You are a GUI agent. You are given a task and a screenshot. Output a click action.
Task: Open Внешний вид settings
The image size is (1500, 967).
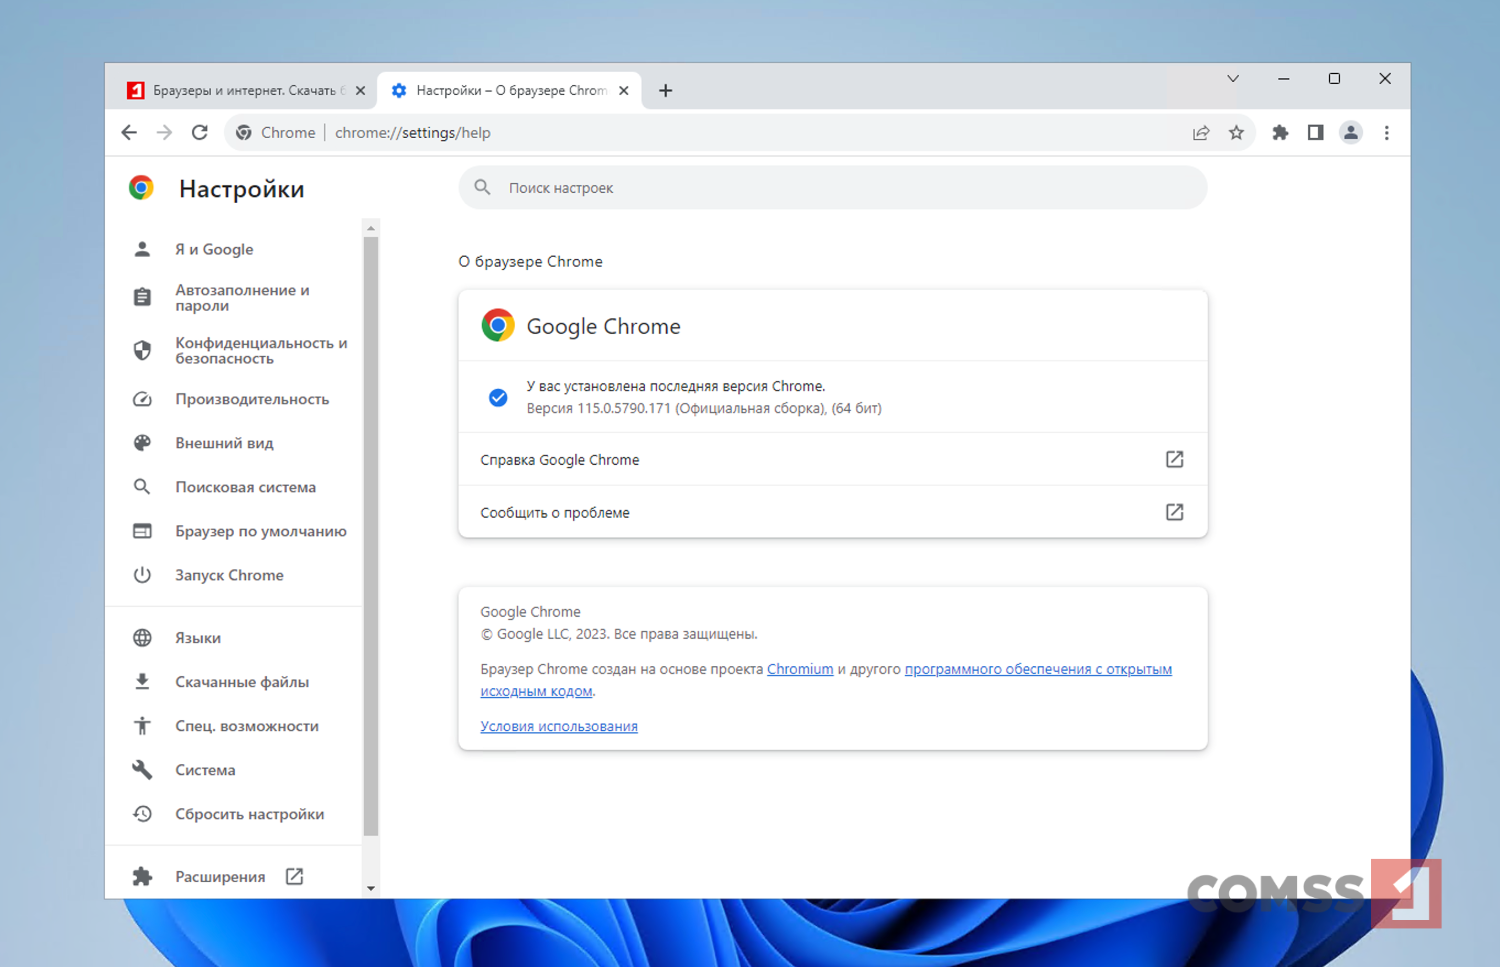pyautogui.click(x=234, y=442)
